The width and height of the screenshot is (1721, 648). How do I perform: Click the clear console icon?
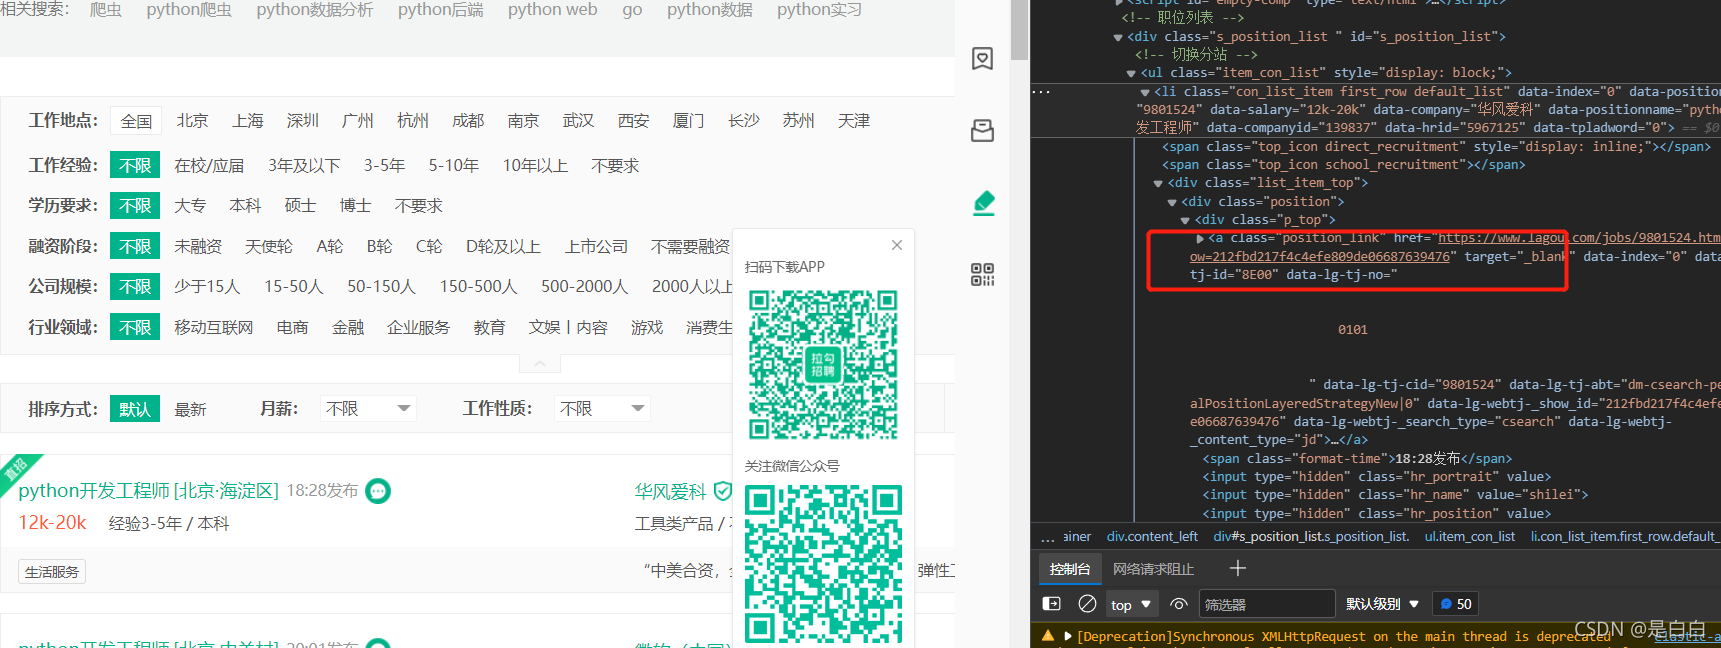[x=1087, y=604]
